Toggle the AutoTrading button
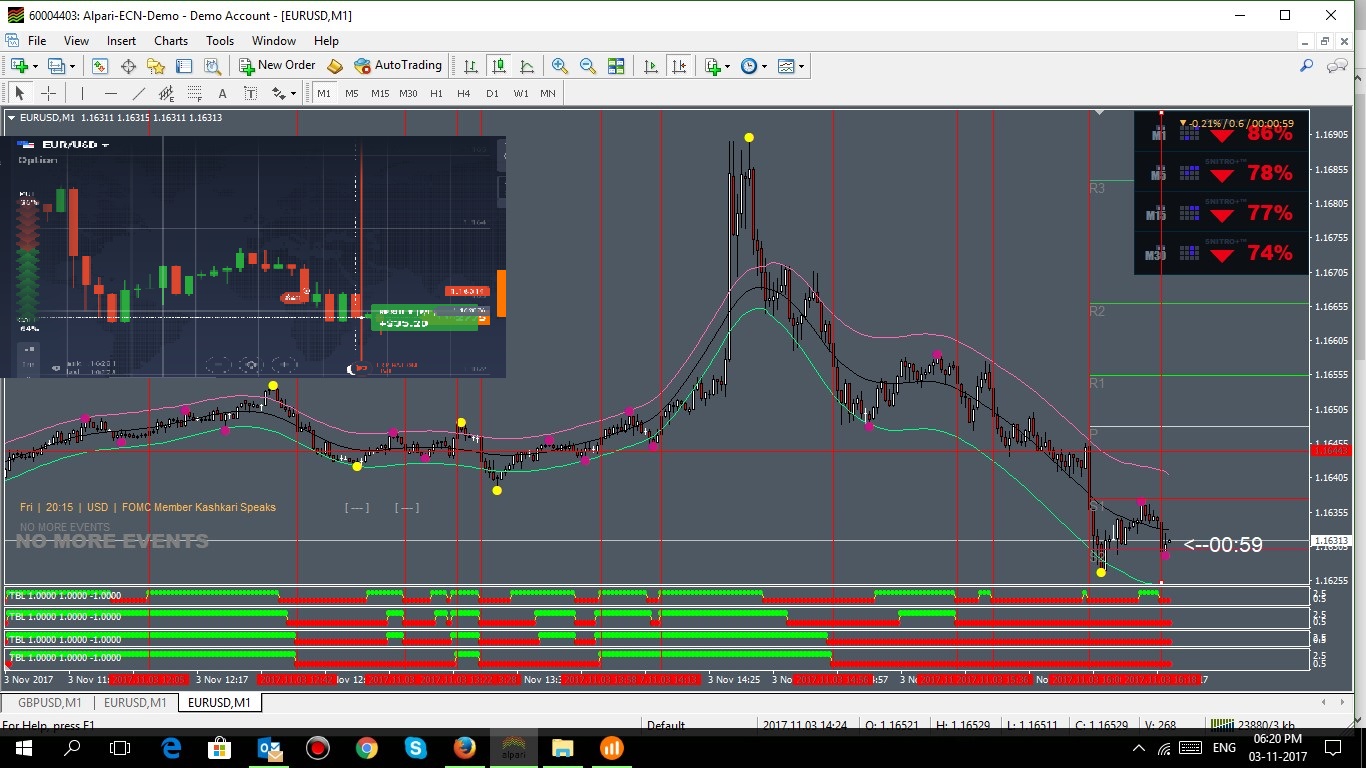This screenshot has width=1366, height=768. 398,66
